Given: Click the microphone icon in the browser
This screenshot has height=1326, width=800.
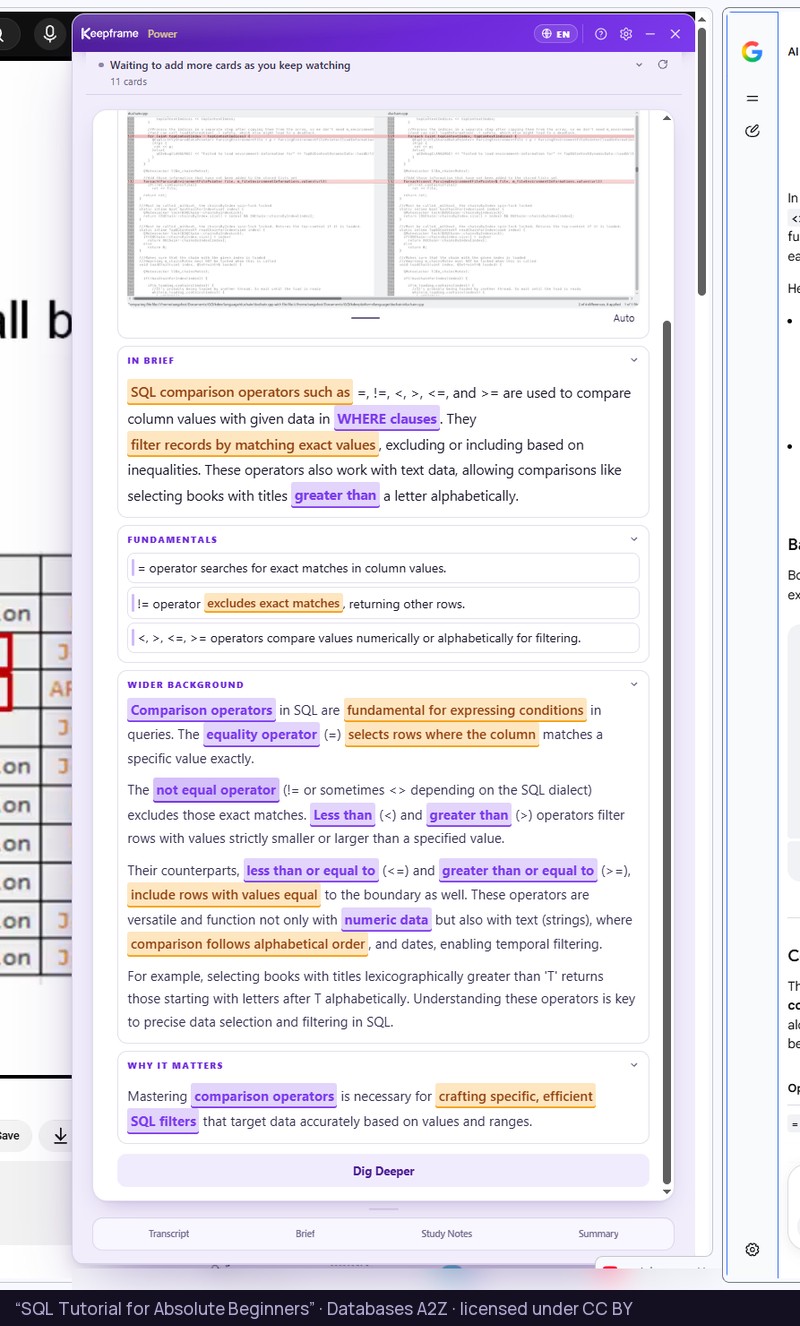Looking at the screenshot, I should click(x=49, y=34).
